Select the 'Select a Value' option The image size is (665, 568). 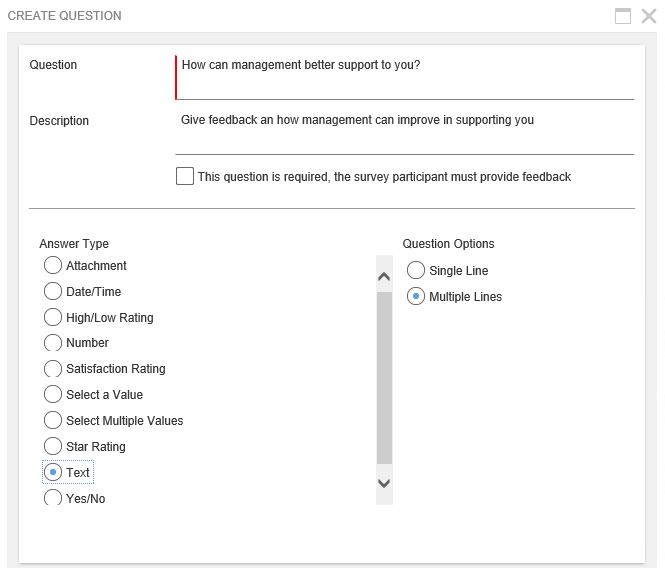click(x=53, y=395)
